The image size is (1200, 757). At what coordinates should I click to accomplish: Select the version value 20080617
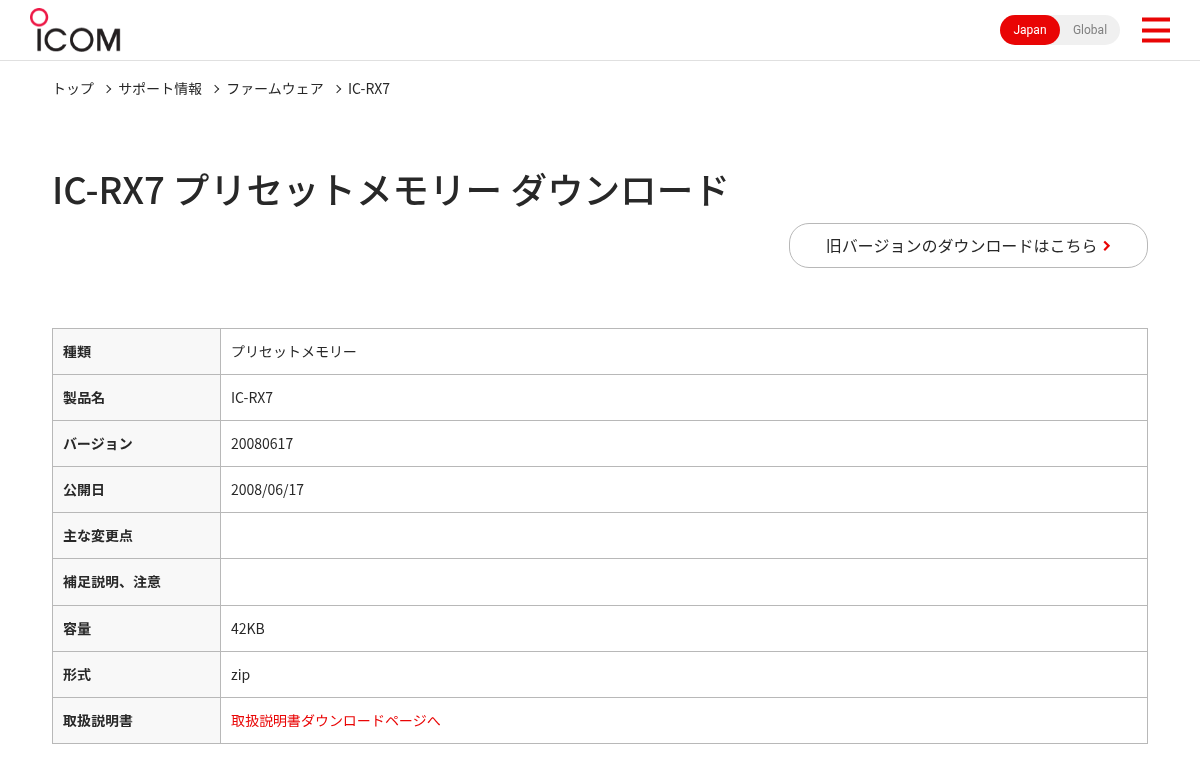tap(684, 443)
